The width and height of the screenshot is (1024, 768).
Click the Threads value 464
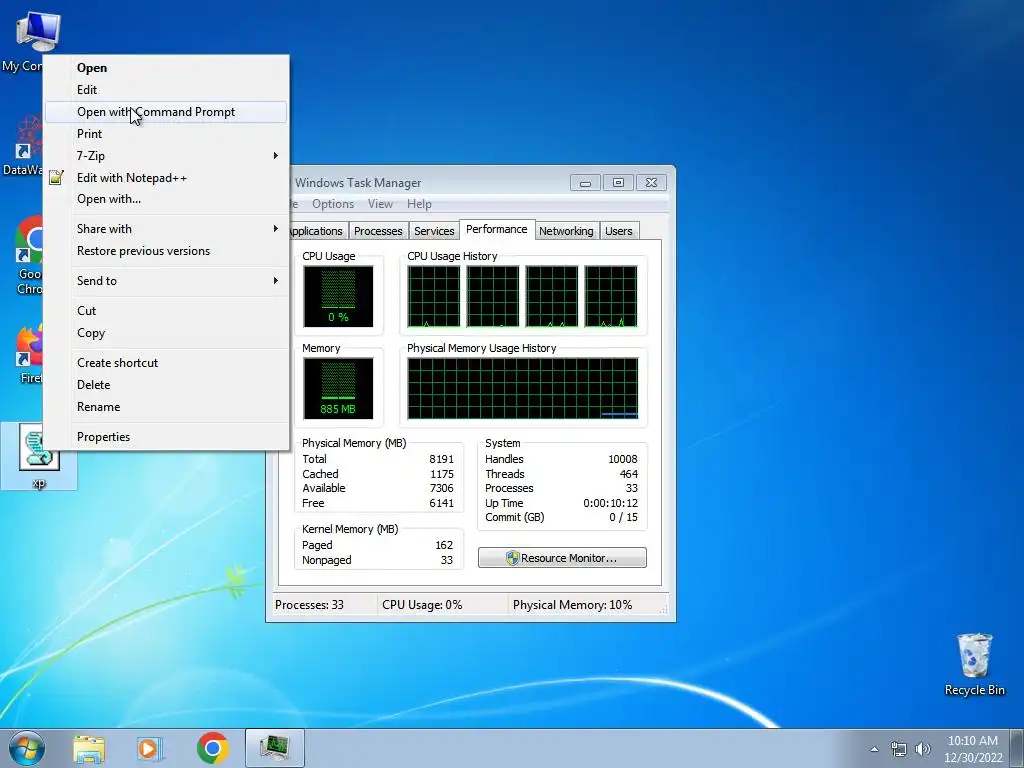pyautogui.click(x=629, y=474)
